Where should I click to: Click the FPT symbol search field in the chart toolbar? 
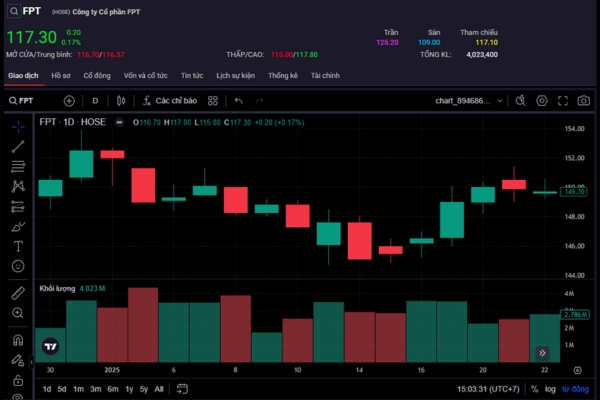pos(21,101)
